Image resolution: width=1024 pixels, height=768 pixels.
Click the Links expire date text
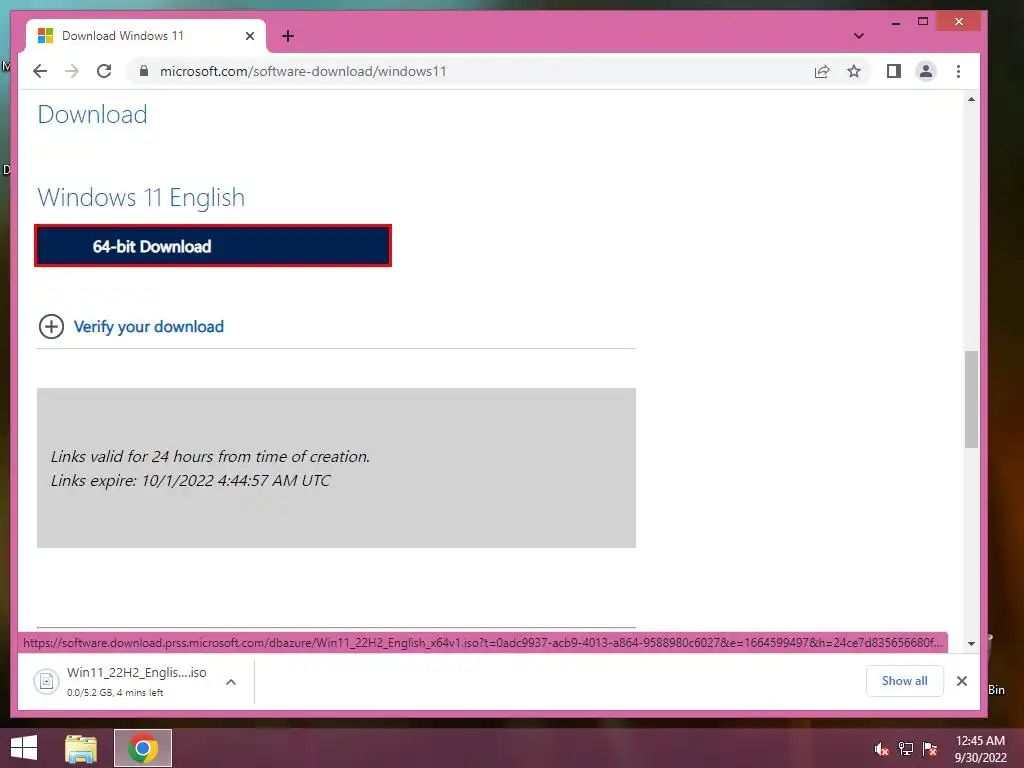tap(191, 481)
